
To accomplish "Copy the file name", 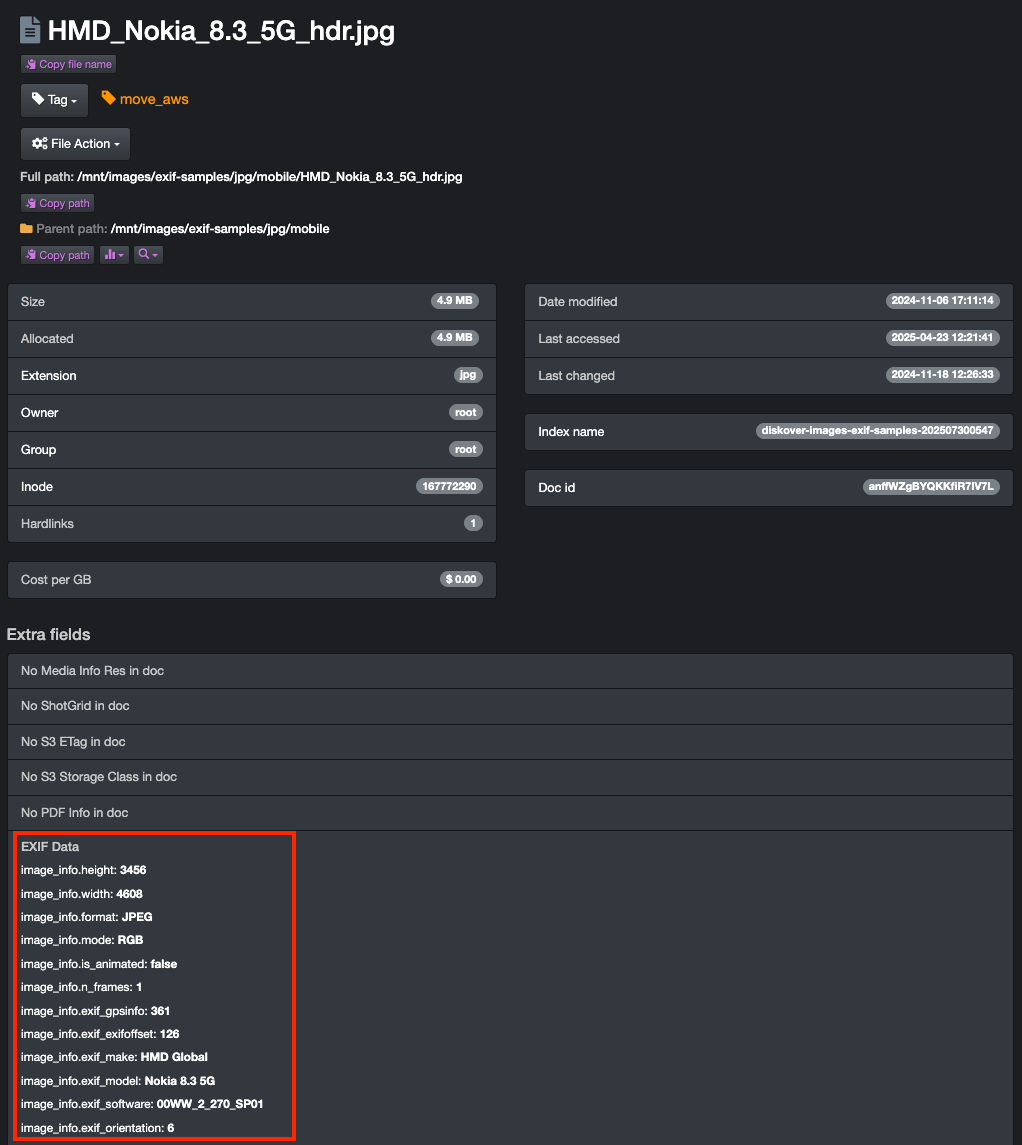I will click(x=69, y=64).
